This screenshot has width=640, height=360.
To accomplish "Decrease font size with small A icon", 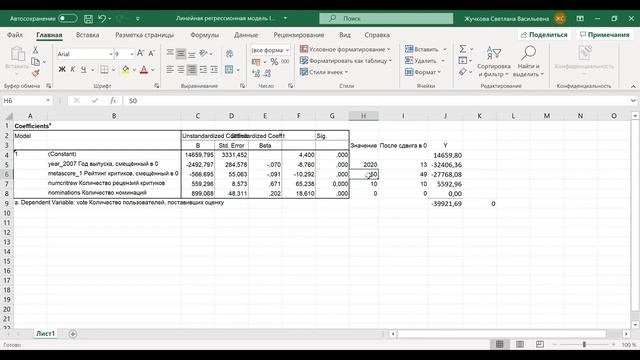I will 151,53.
